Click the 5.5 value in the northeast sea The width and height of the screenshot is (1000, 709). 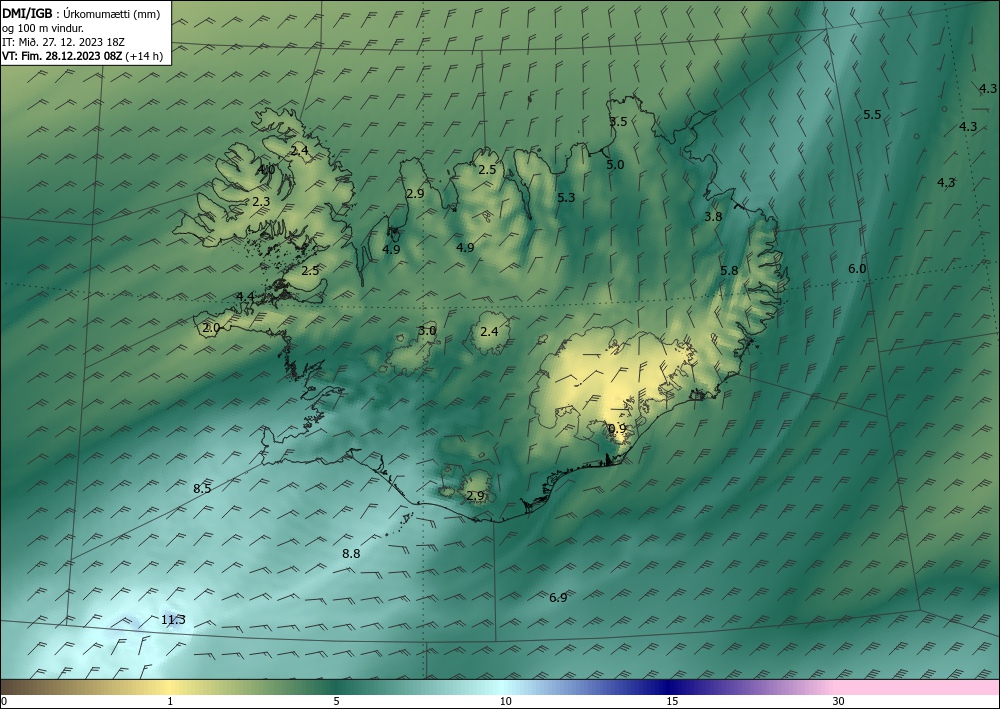(872, 115)
